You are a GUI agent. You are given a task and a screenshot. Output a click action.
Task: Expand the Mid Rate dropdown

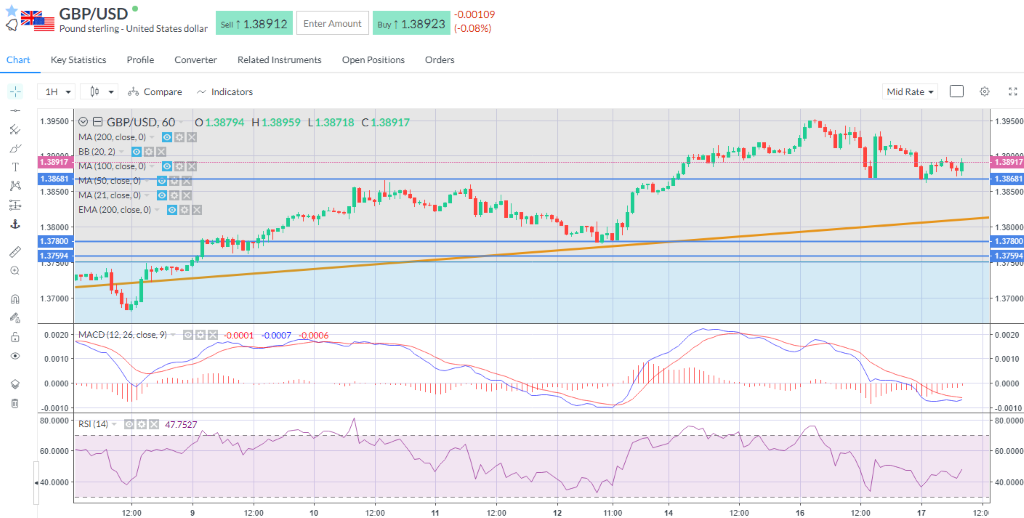tap(910, 91)
